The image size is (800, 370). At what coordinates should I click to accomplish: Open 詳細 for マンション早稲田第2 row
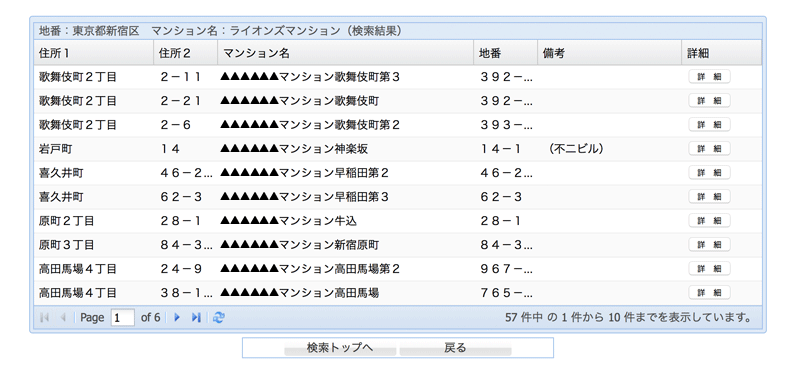[x=709, y=172]
